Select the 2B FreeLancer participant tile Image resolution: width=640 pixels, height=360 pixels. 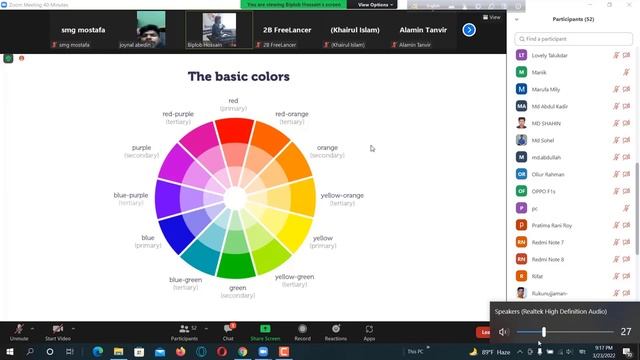point(287,30)
